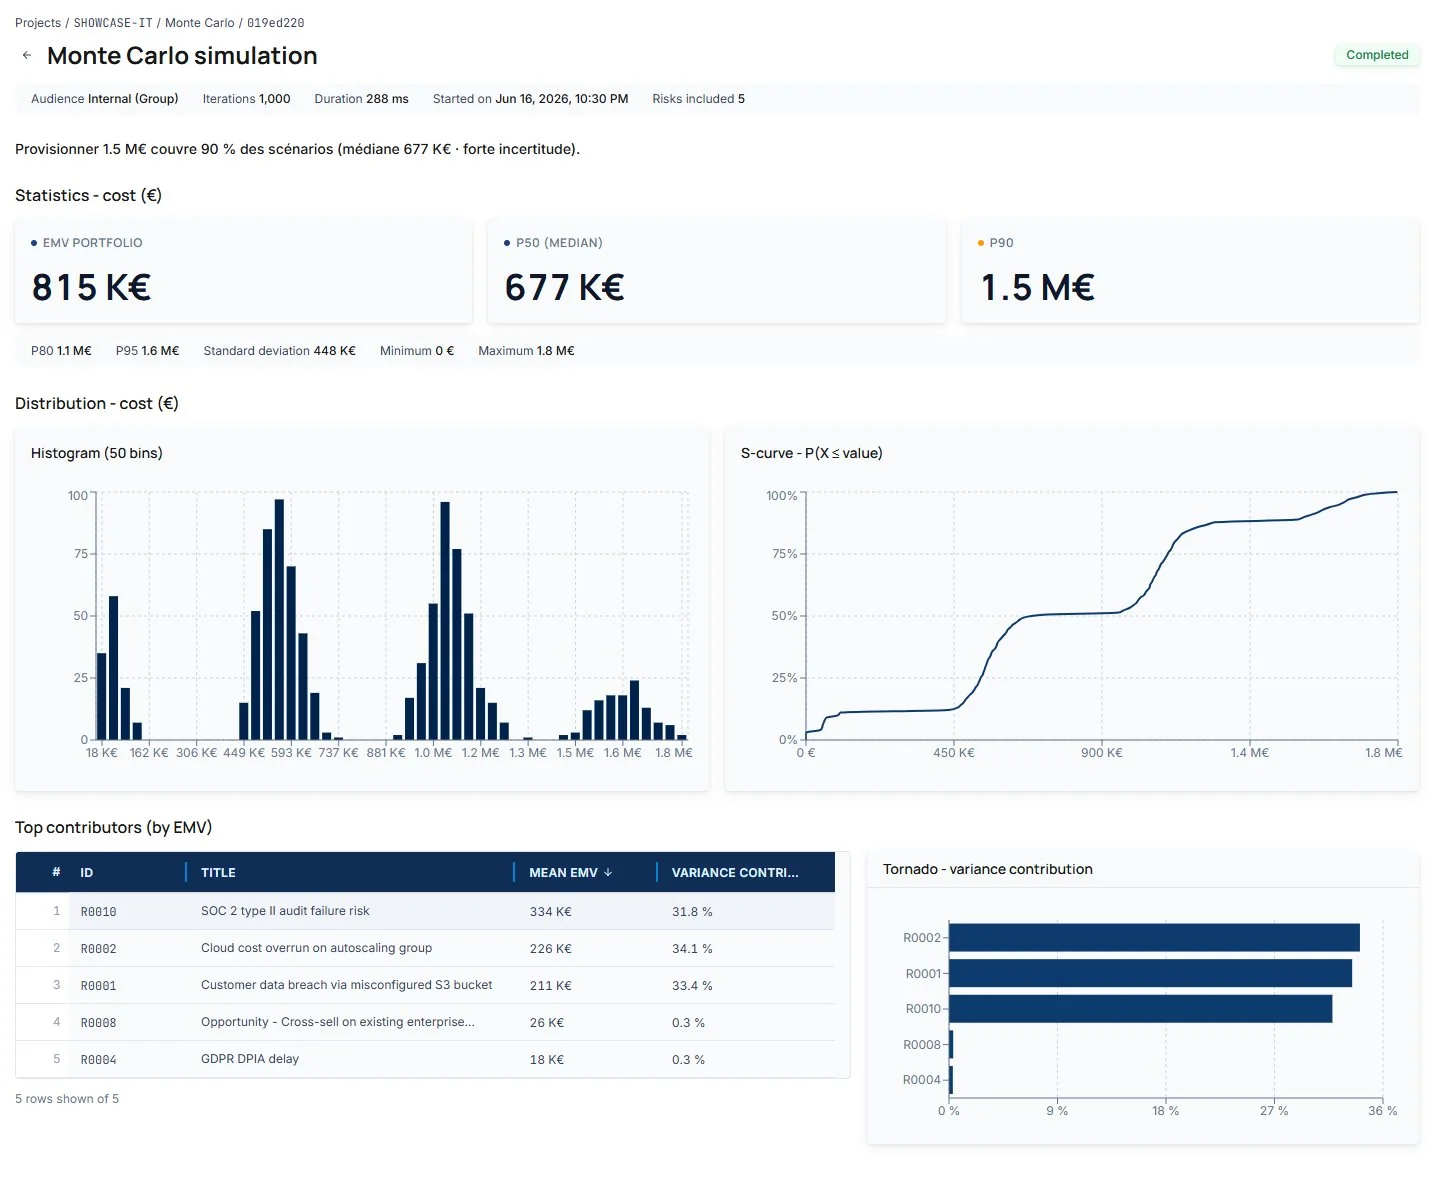Click the R0004 ID cell in table
Viewport: 1438px width, 1195px height.
(98, 1060)
